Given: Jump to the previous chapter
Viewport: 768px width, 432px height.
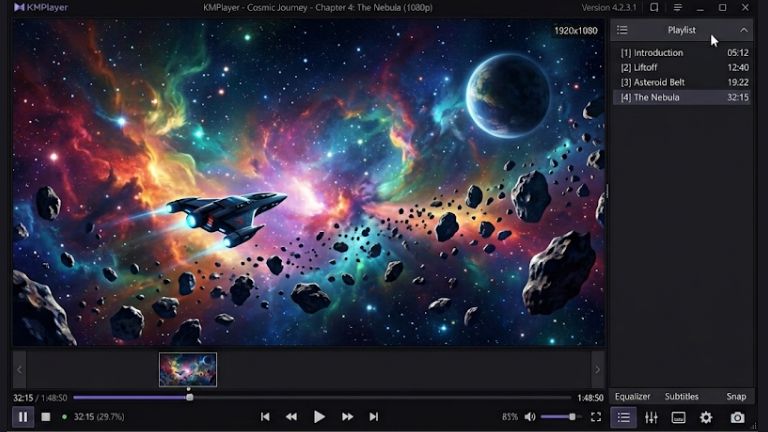Looking at the screenshot, I should coord(265,417).
